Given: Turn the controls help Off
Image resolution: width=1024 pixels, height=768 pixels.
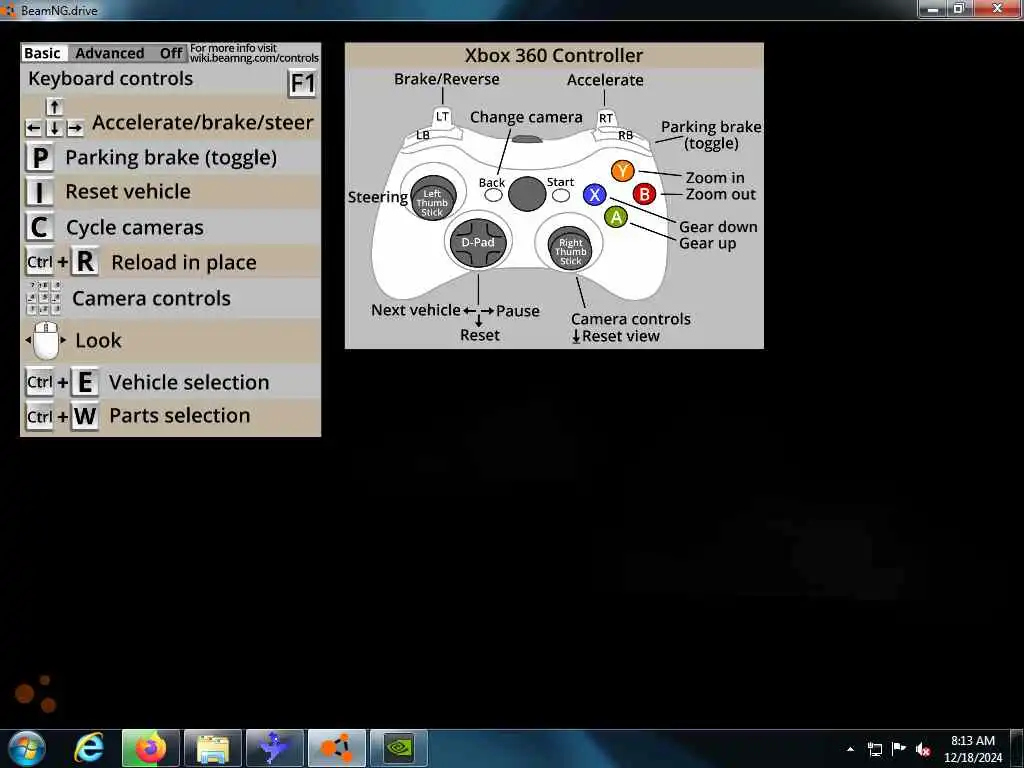Looking at the screenshot, I should point(171,54).
